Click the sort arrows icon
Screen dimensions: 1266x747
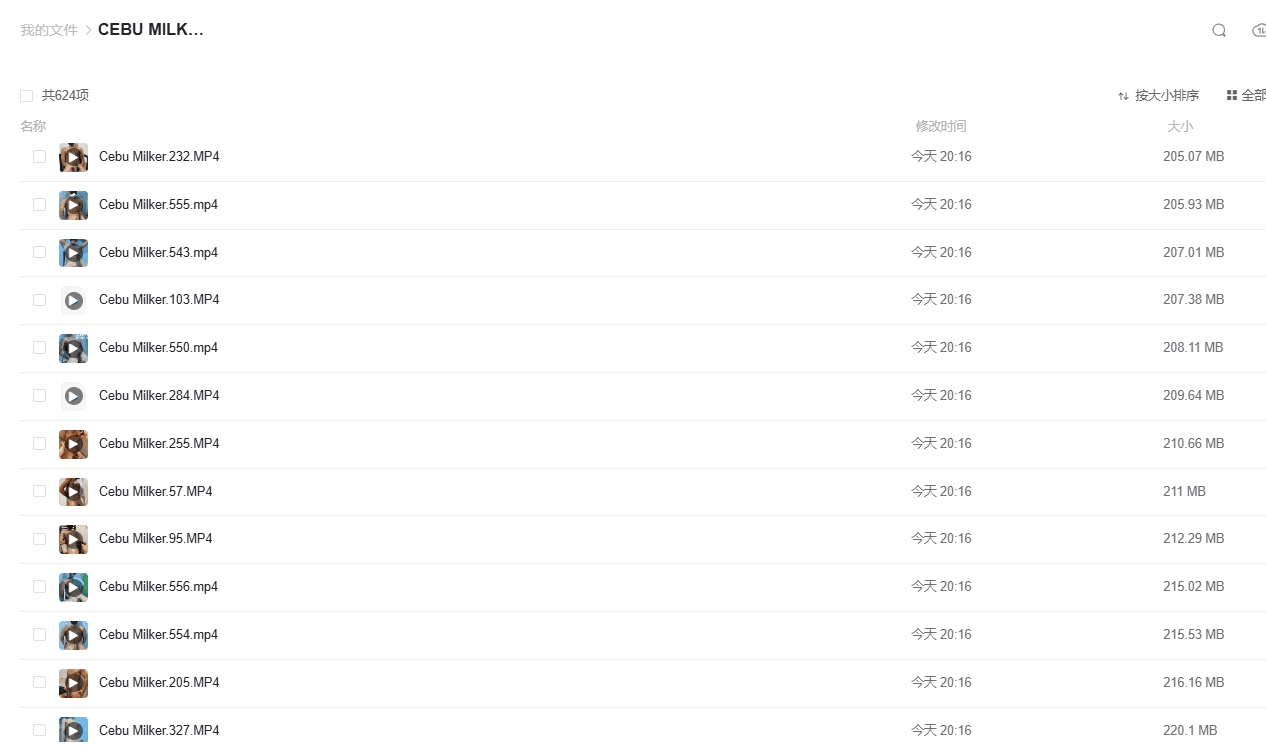[x=1123, y=96]
